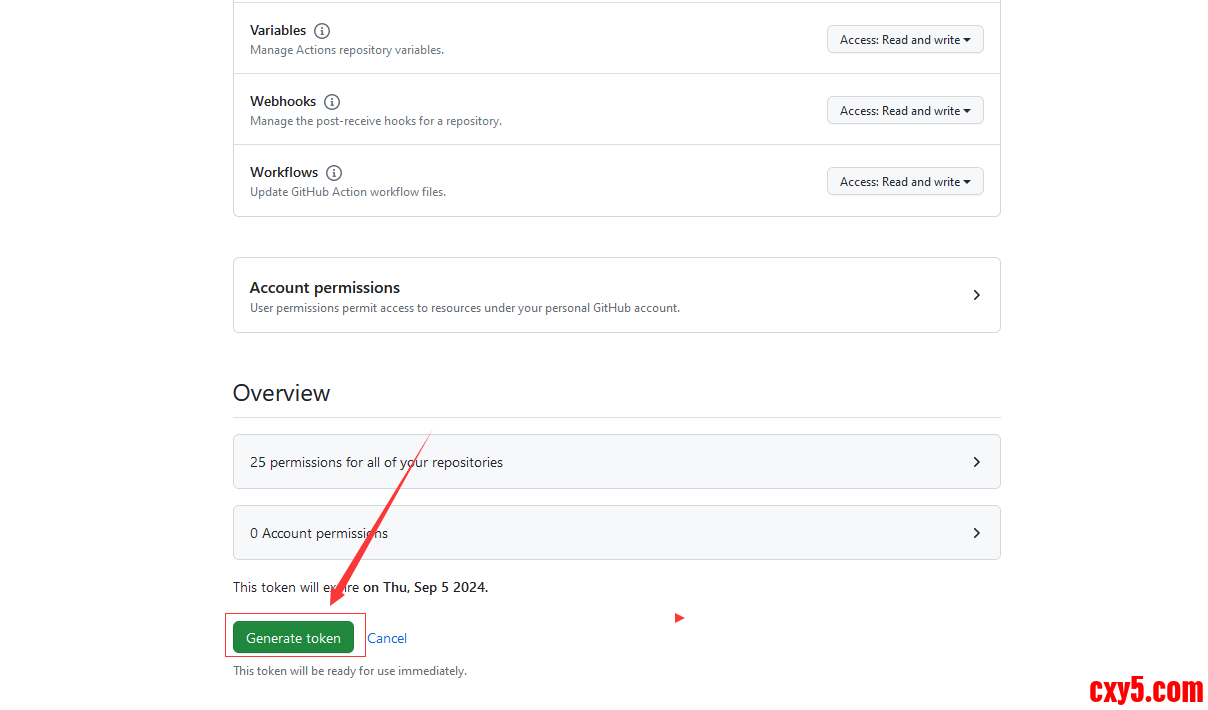Click the Webhooks permission title
Viewport: 1208px width, 710px height.
coord(283,102)
